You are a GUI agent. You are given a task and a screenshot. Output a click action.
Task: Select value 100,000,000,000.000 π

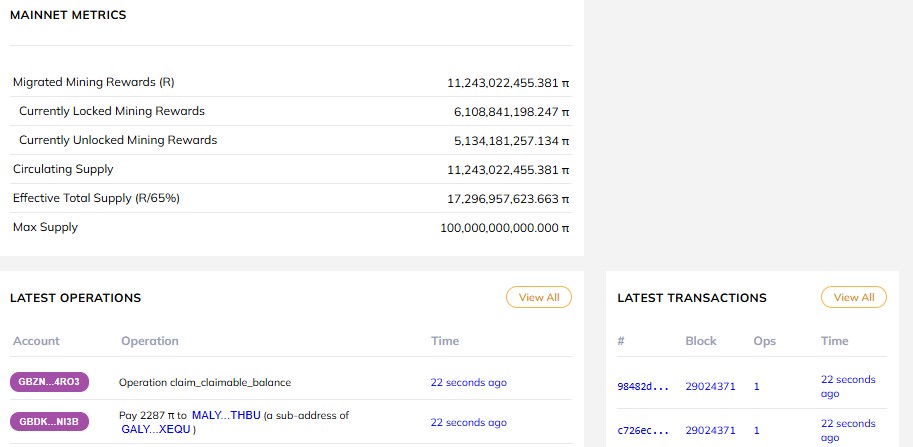click(x=504, y=229)
